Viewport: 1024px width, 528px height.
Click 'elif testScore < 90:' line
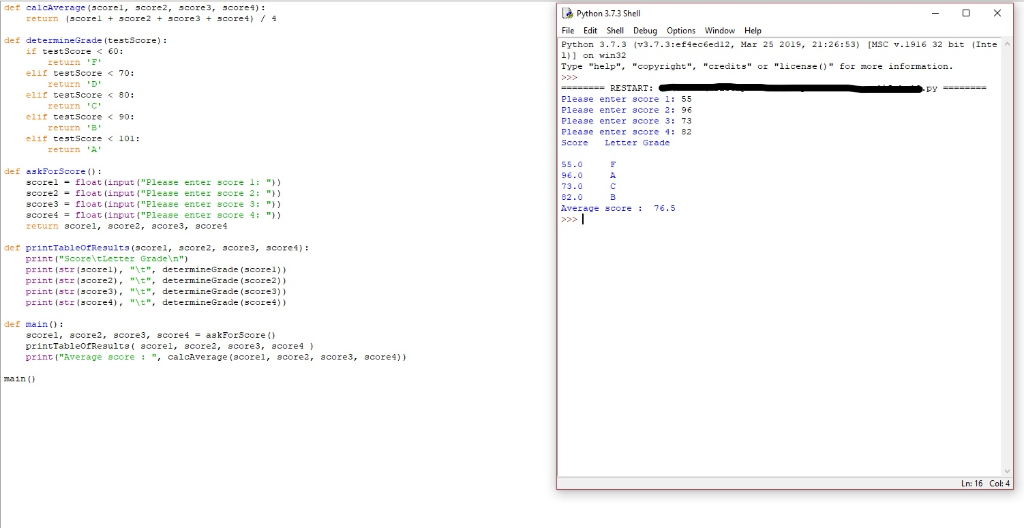[x=80, y=117]
